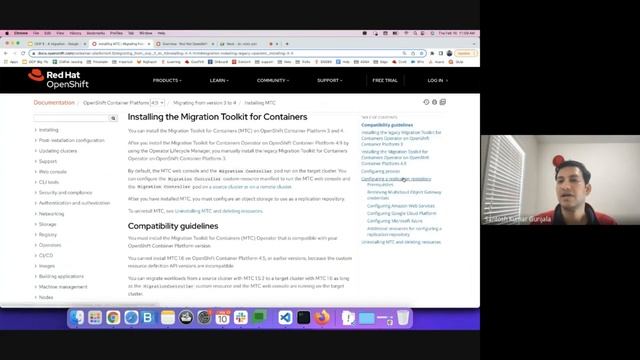640x360 pixels.
Task: Open the blue B app in Dock
Action: click(x=148, y=318)
